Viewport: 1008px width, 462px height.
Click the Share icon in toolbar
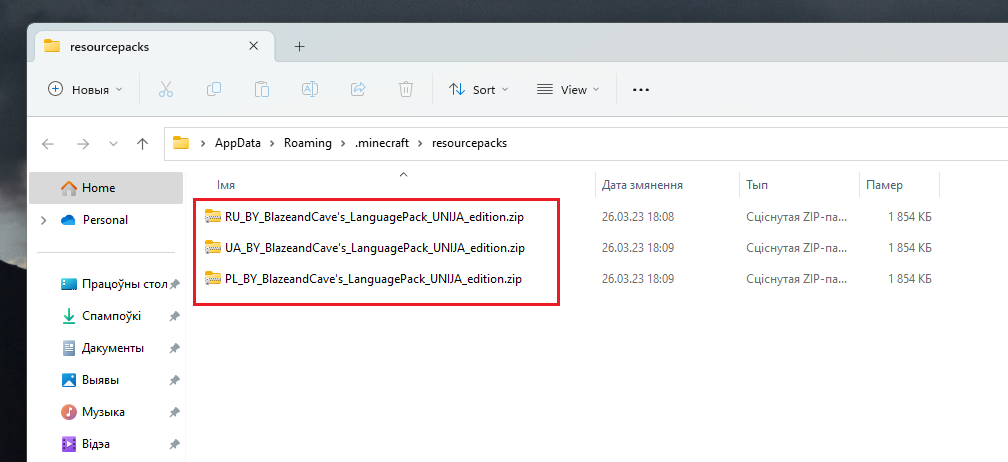358,89
